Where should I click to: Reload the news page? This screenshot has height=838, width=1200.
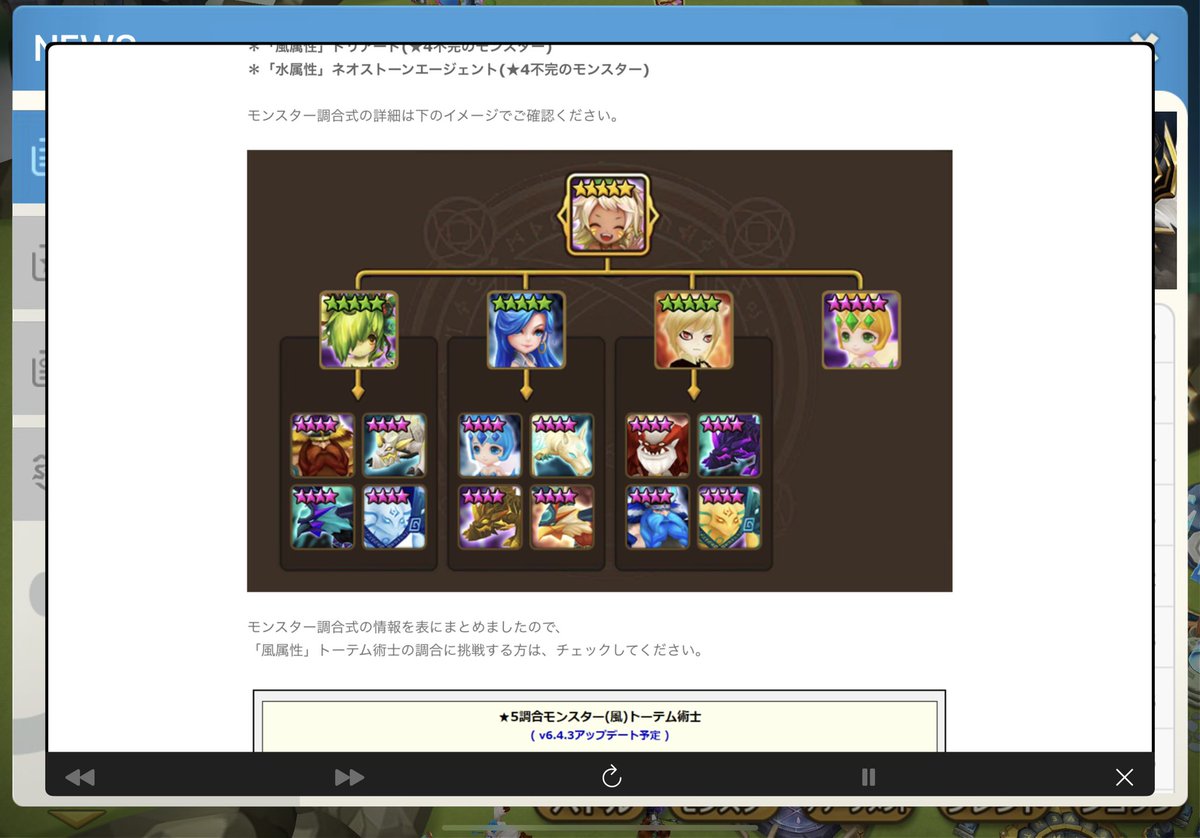[612, 777]
